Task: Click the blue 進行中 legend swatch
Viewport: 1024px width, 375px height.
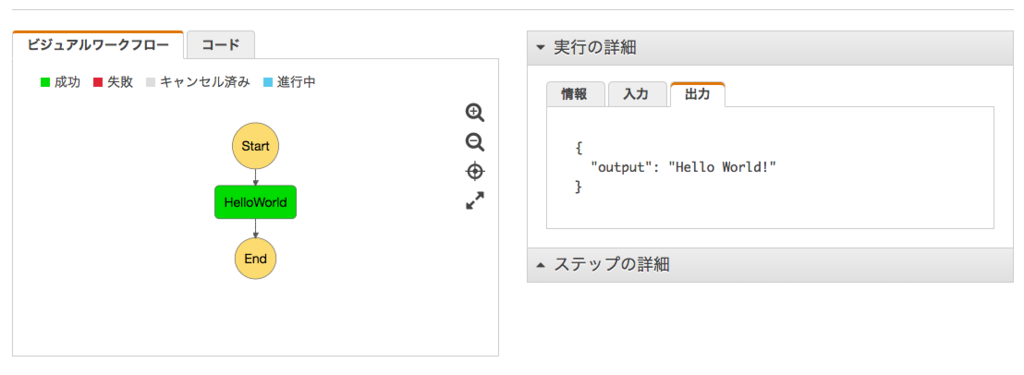Action: point(268,83)
